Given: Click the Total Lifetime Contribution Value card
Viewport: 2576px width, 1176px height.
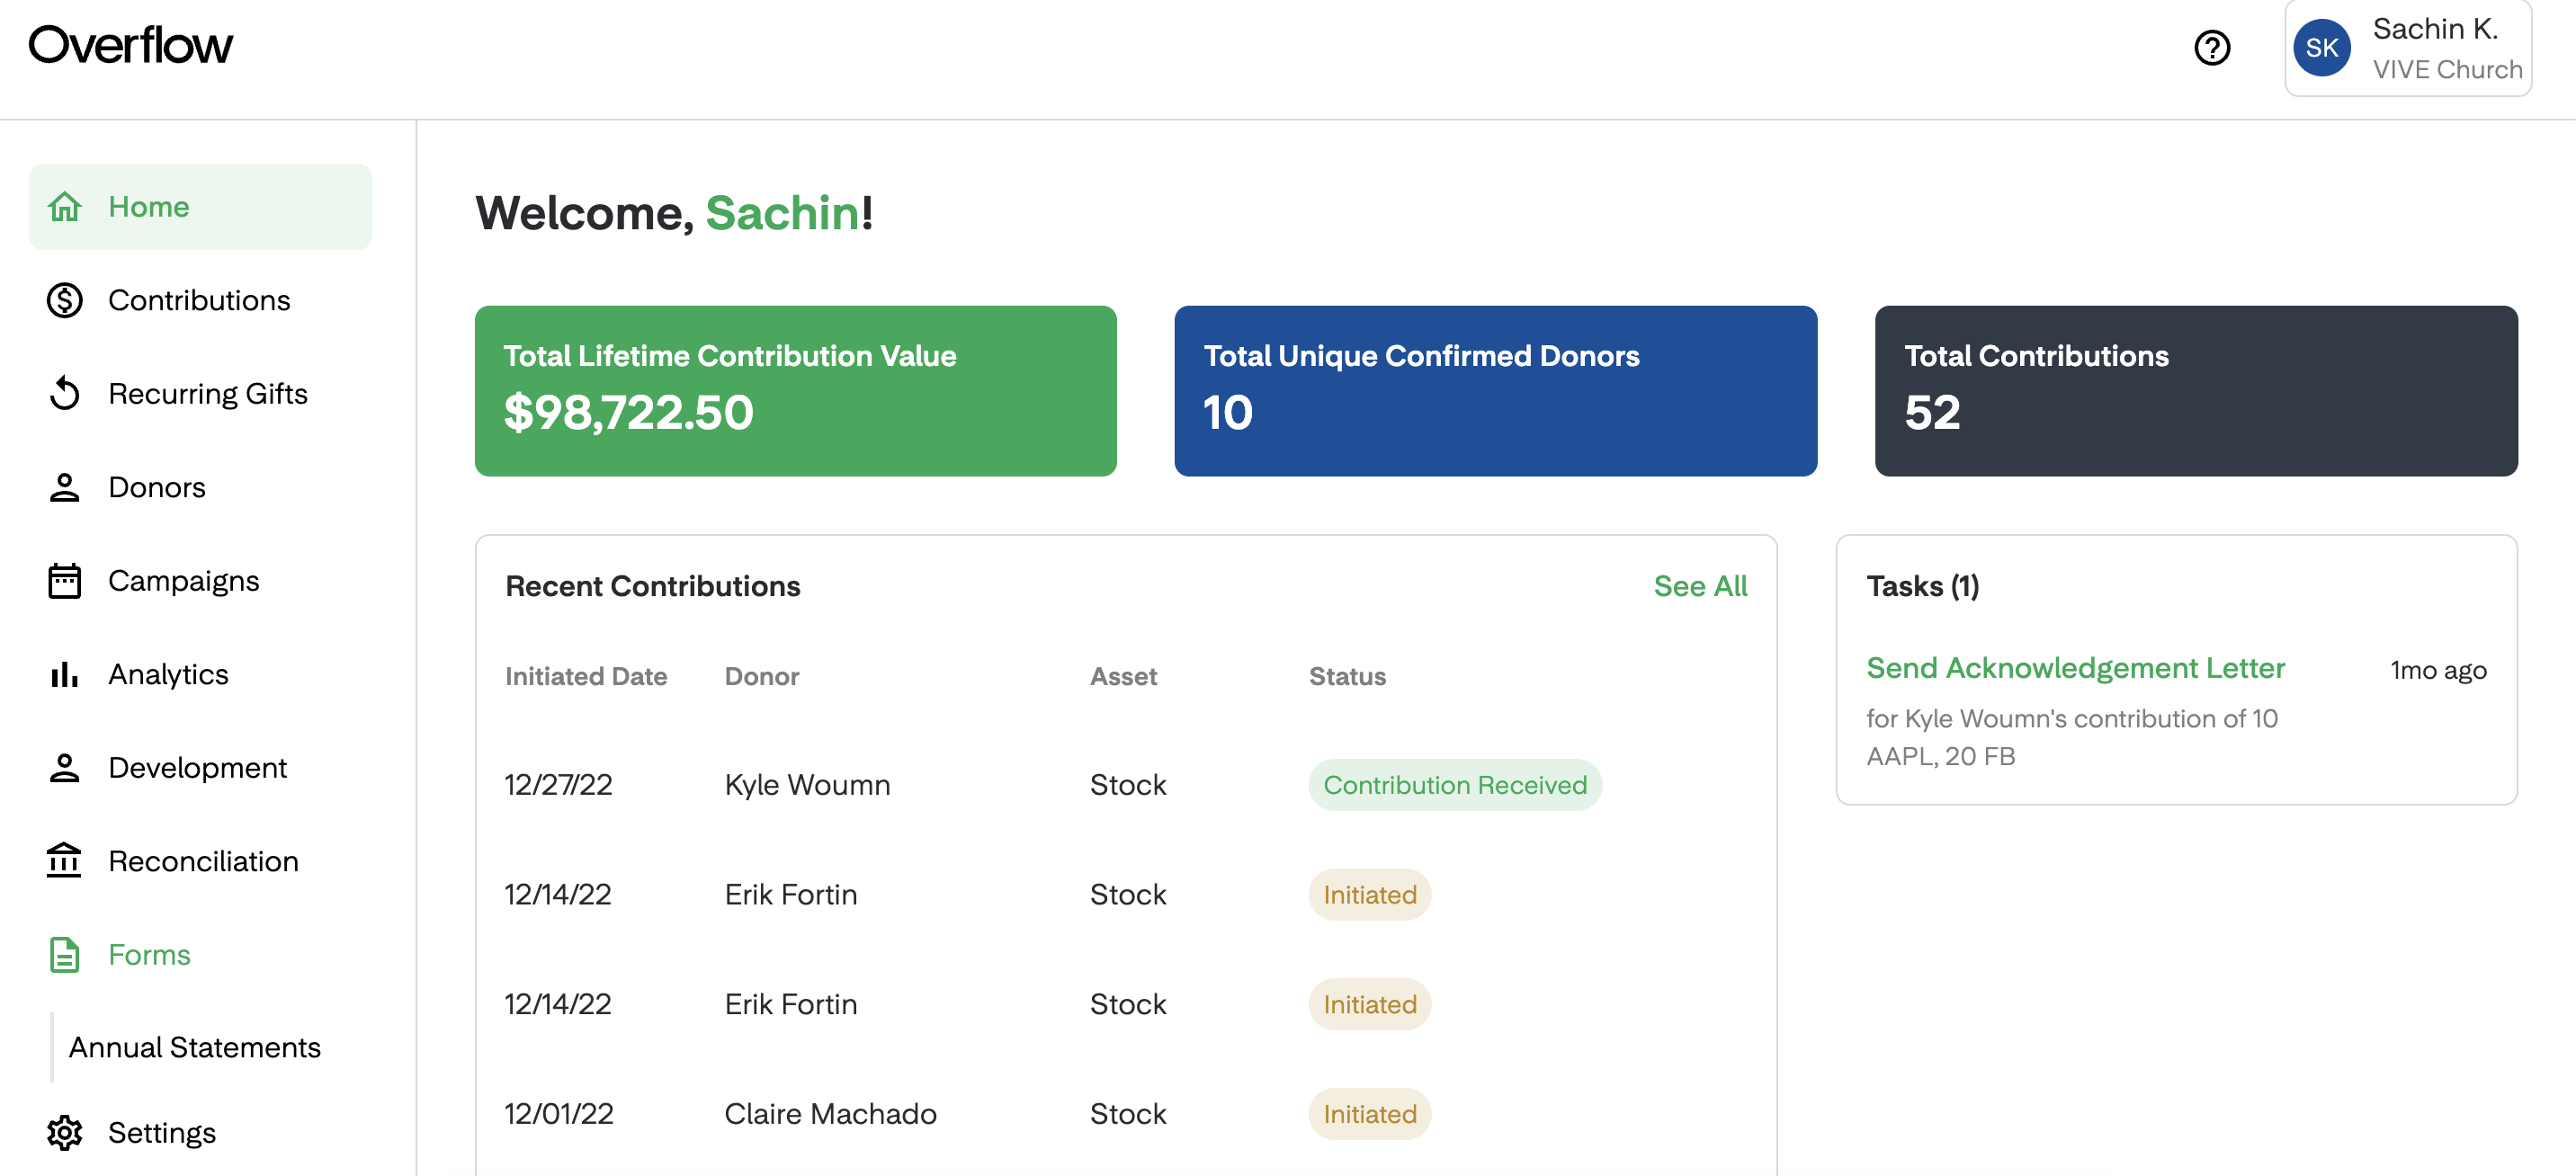Looking at the screenshot, I should pos(795,390).
